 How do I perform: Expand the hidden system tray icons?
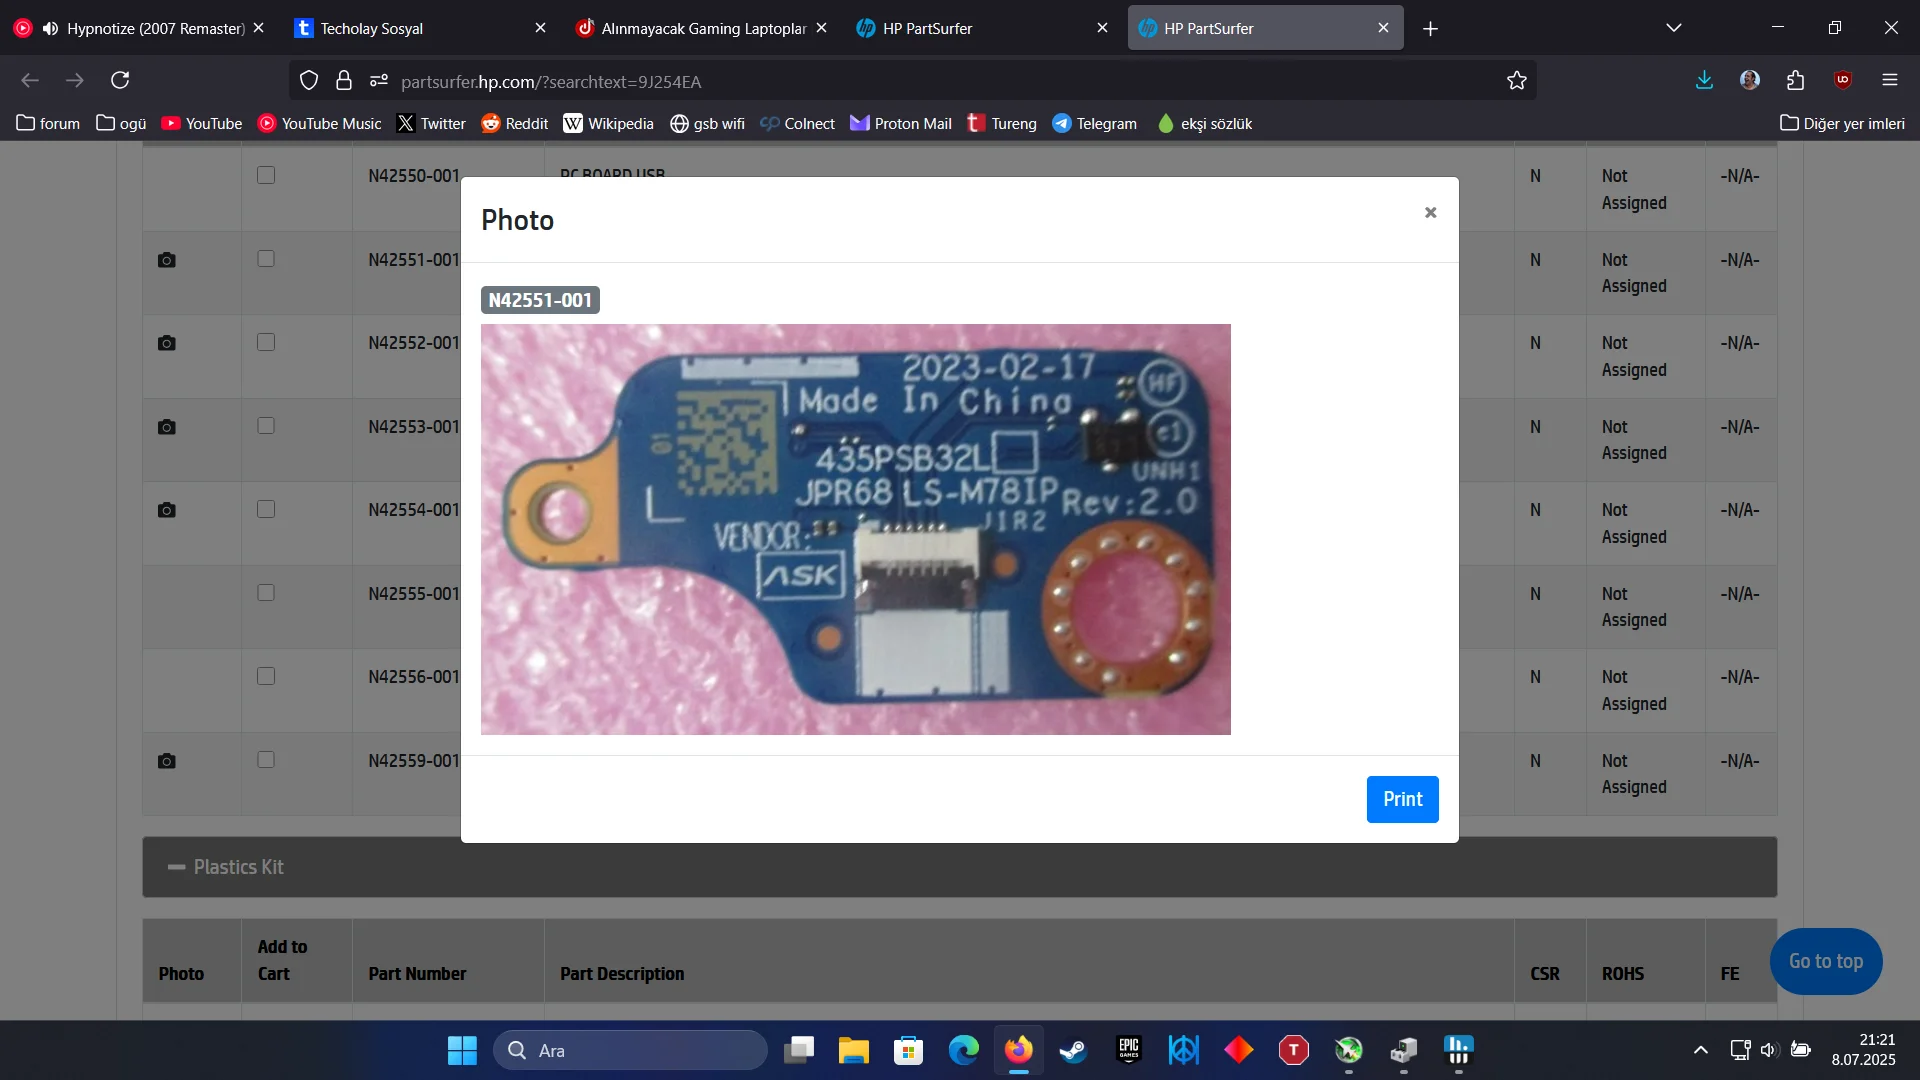(1700, 1050)
